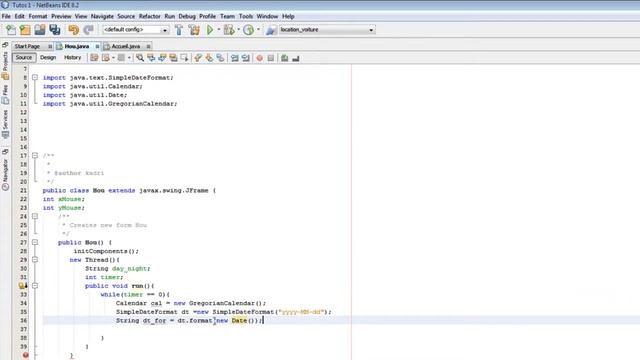This screenshot has width=640, height=360.
Task: Collapse the constructor fold at line 27
Action: tap(35, 242)
